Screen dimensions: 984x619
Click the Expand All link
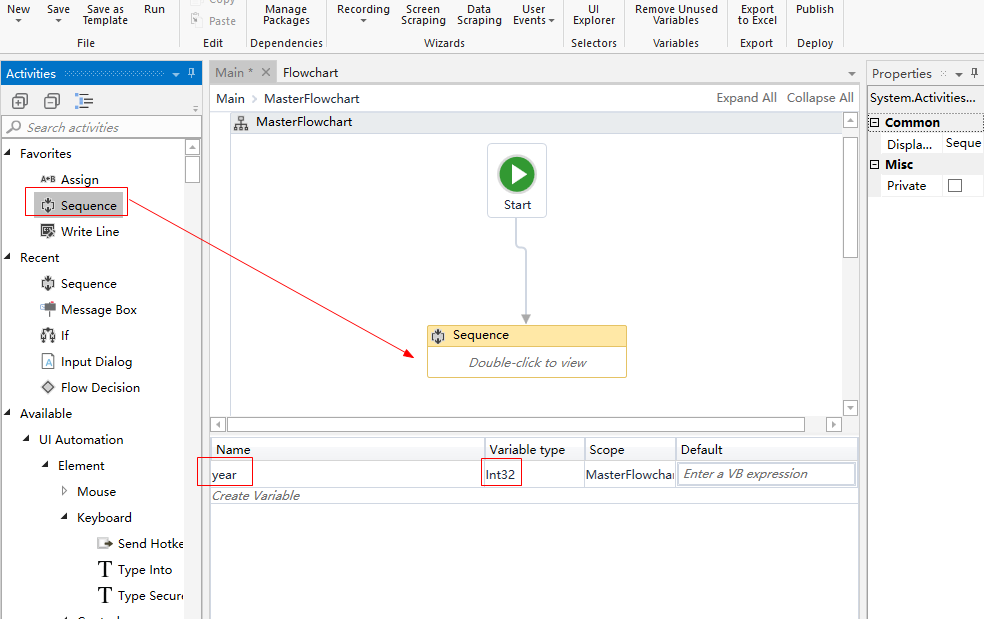pyautogui.click(x=746, y=97)
